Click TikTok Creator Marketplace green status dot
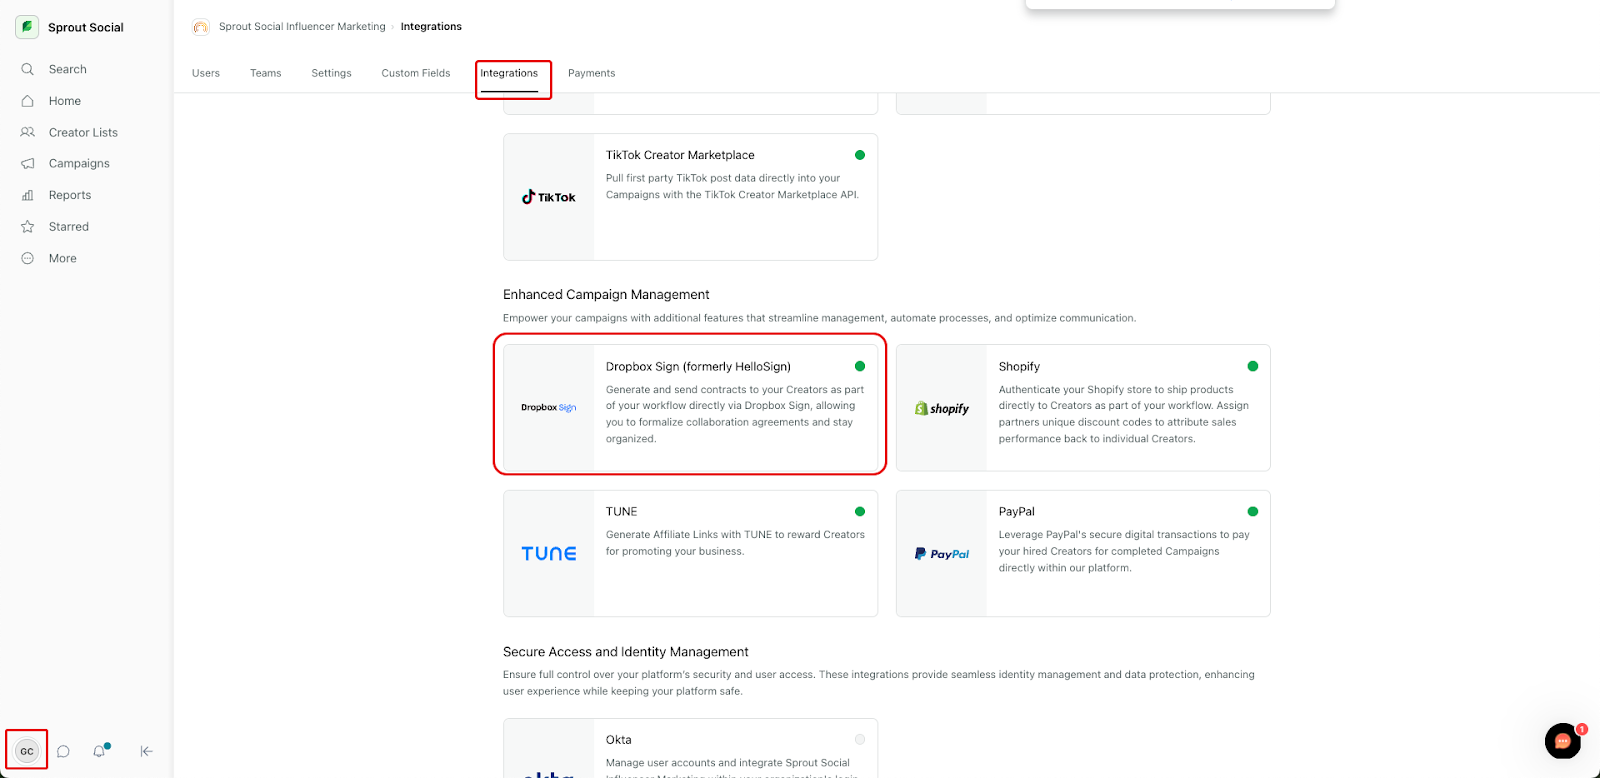 (860, 155)
